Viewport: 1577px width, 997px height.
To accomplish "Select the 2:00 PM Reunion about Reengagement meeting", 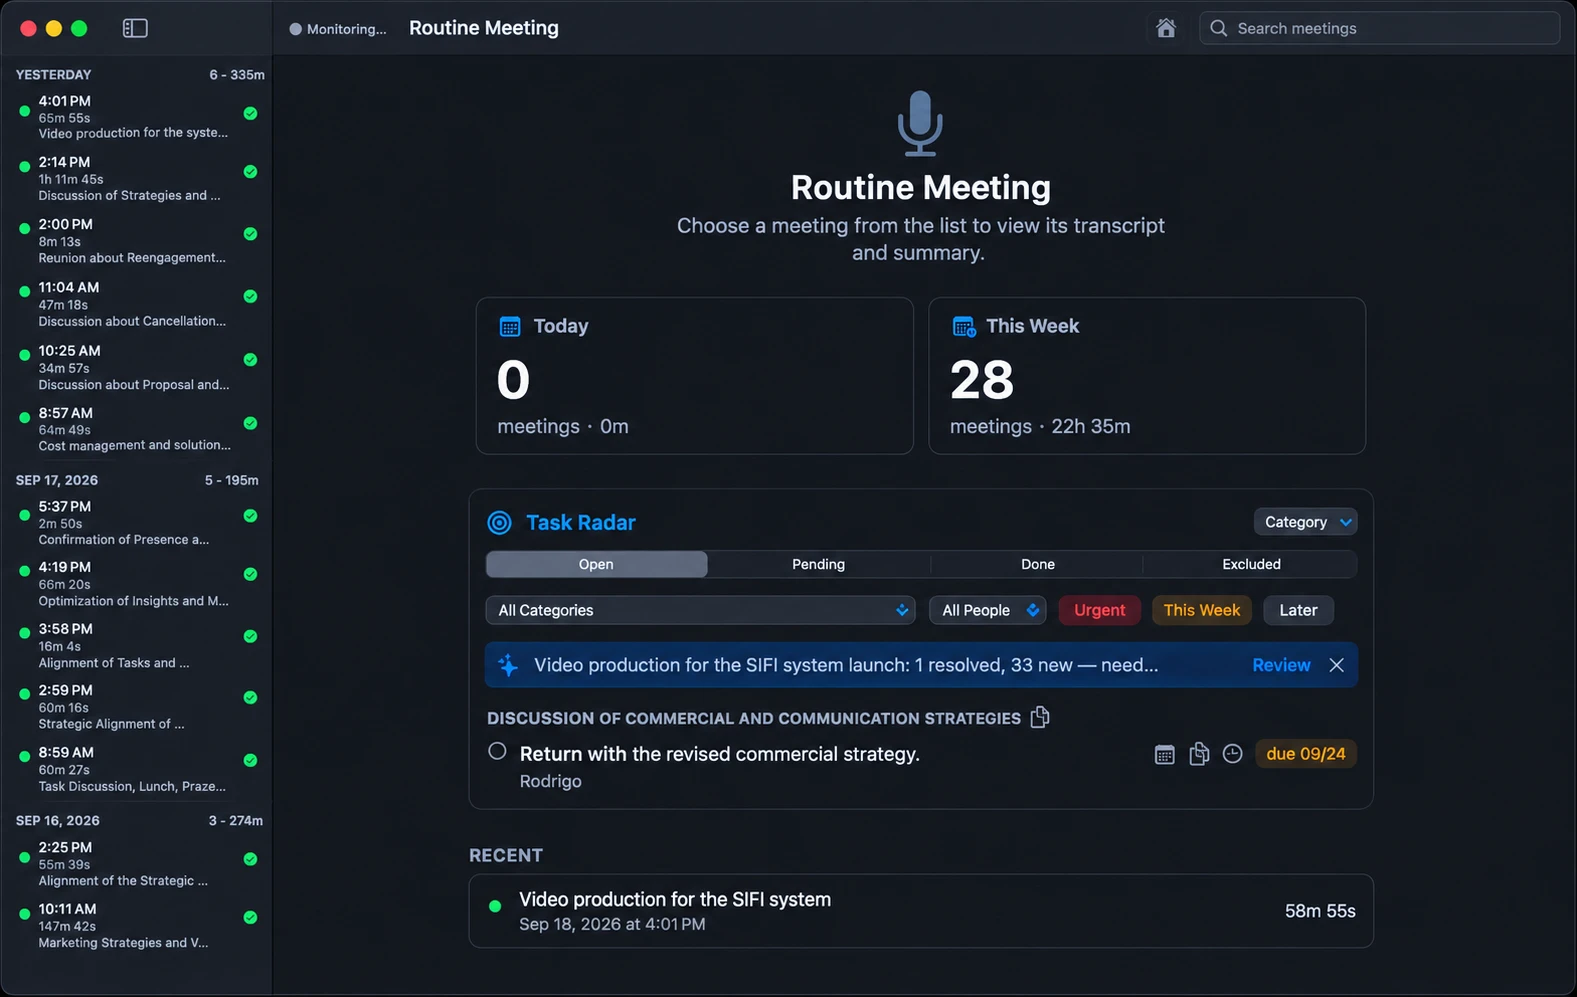I will click(x=136, y=241).
